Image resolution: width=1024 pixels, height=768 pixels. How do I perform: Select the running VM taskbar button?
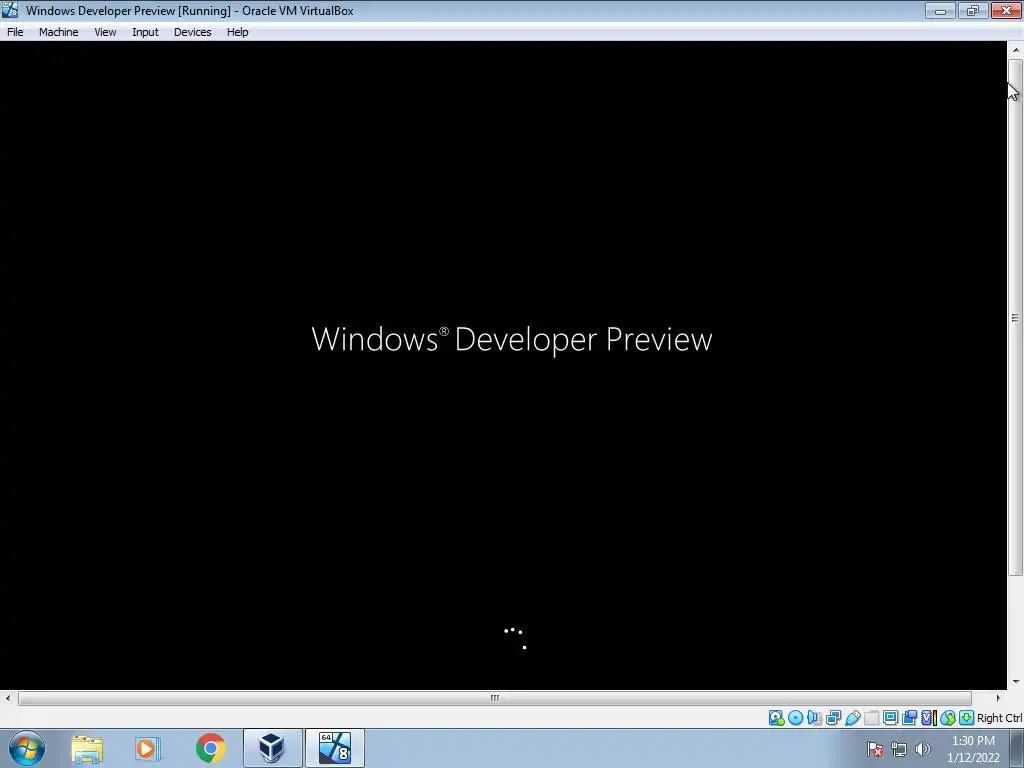[335, 748]
